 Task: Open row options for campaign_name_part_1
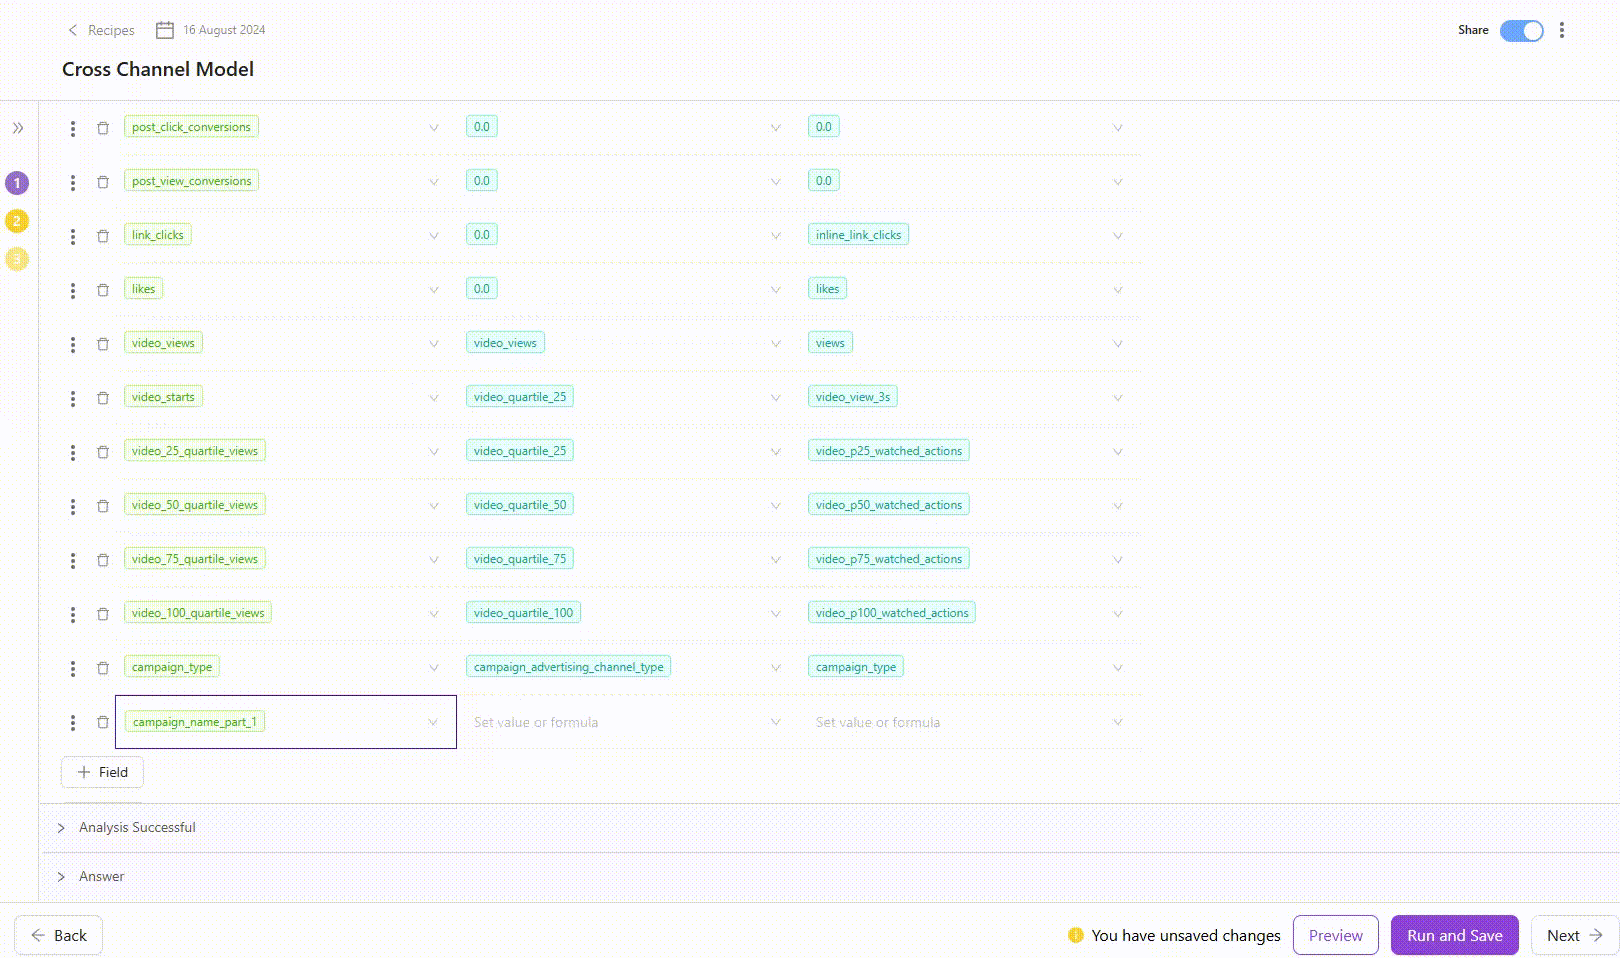[x=73, y=722]
